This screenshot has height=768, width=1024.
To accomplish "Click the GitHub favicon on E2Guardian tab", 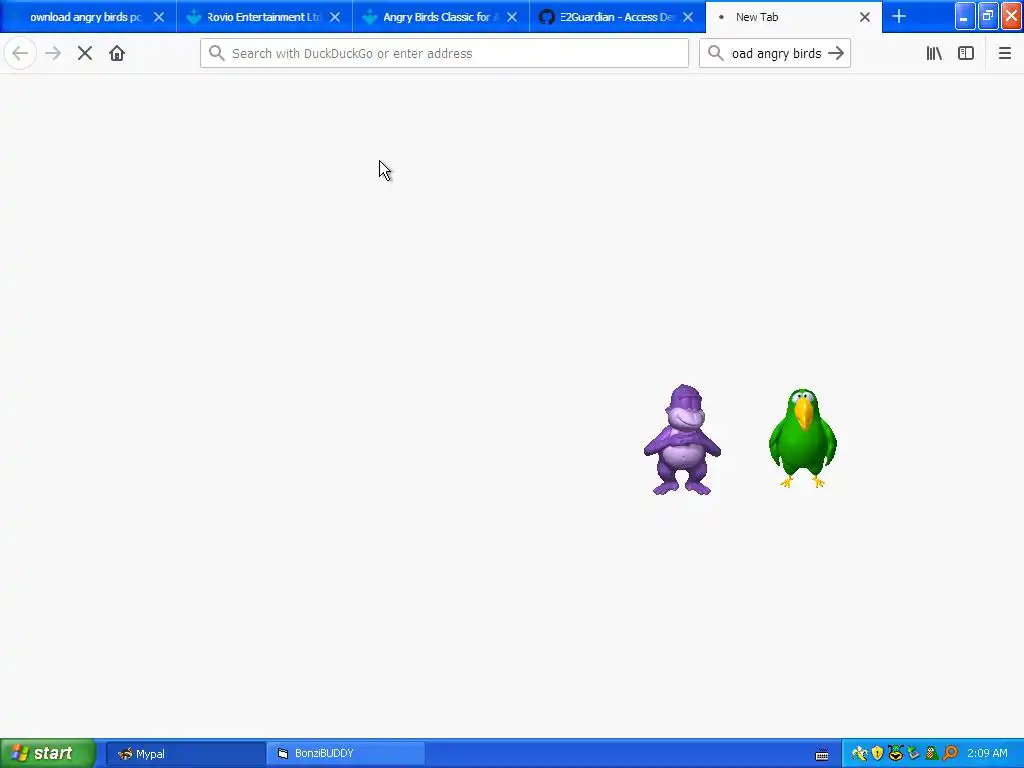I will pyautogui.click(x=547, y=17).
